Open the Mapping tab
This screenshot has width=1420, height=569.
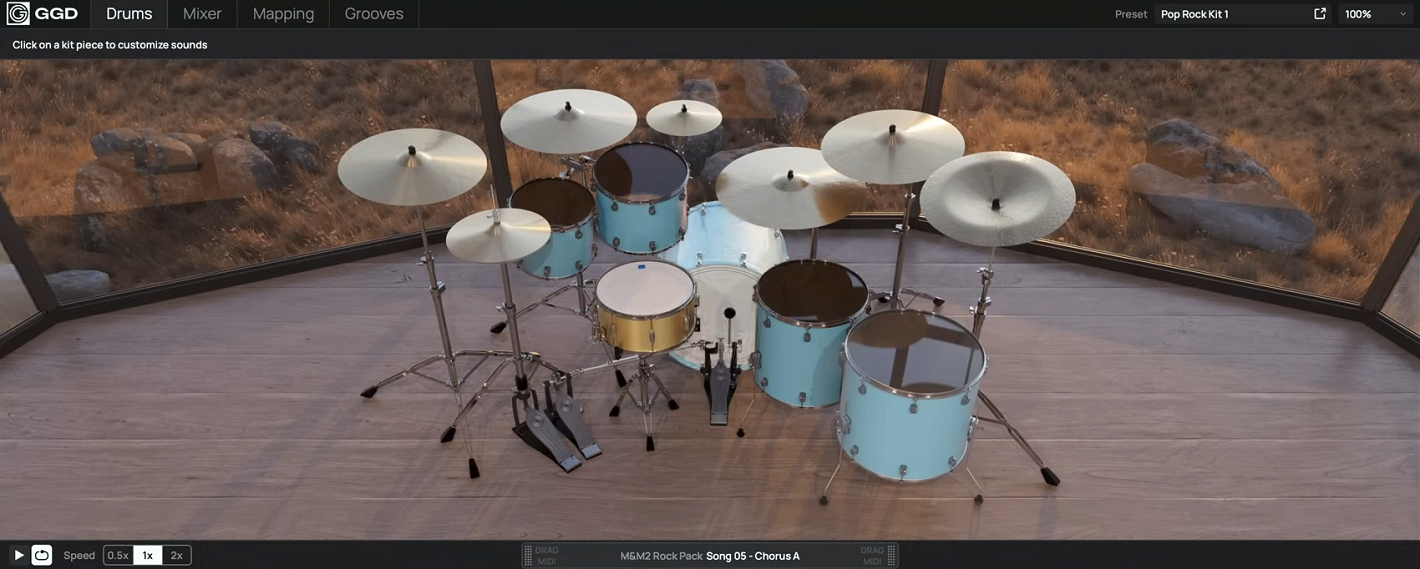pos(283,14)
